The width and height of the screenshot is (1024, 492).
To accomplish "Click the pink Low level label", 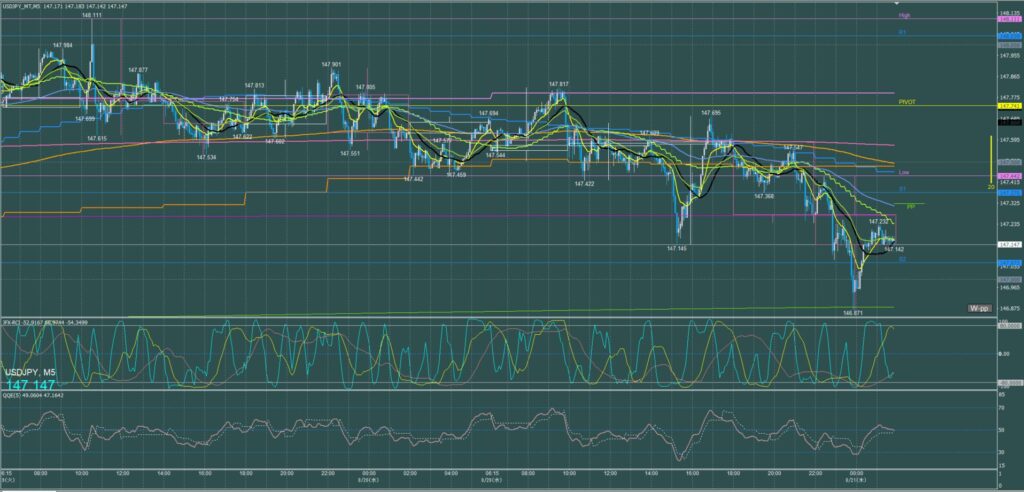I will point(904,172).
